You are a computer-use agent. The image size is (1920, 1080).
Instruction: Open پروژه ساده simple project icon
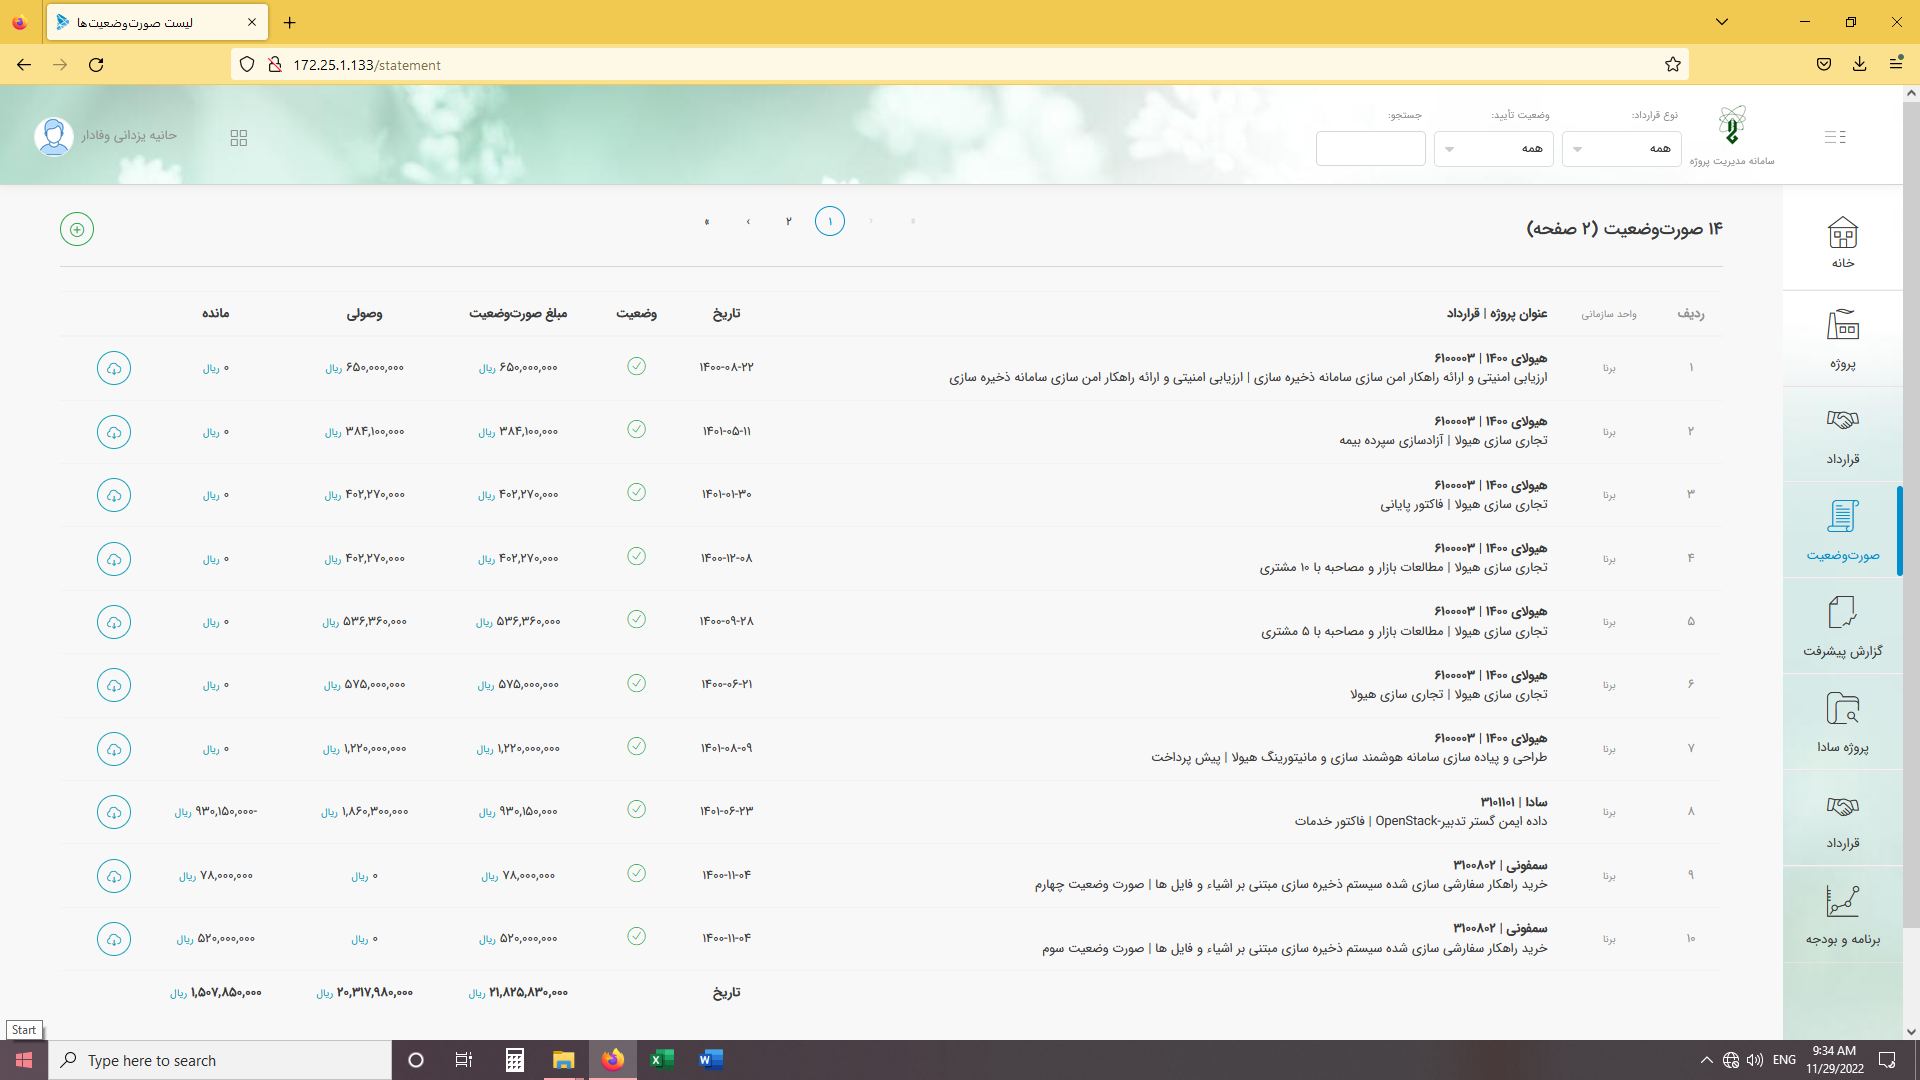[x=1842, y=722]
